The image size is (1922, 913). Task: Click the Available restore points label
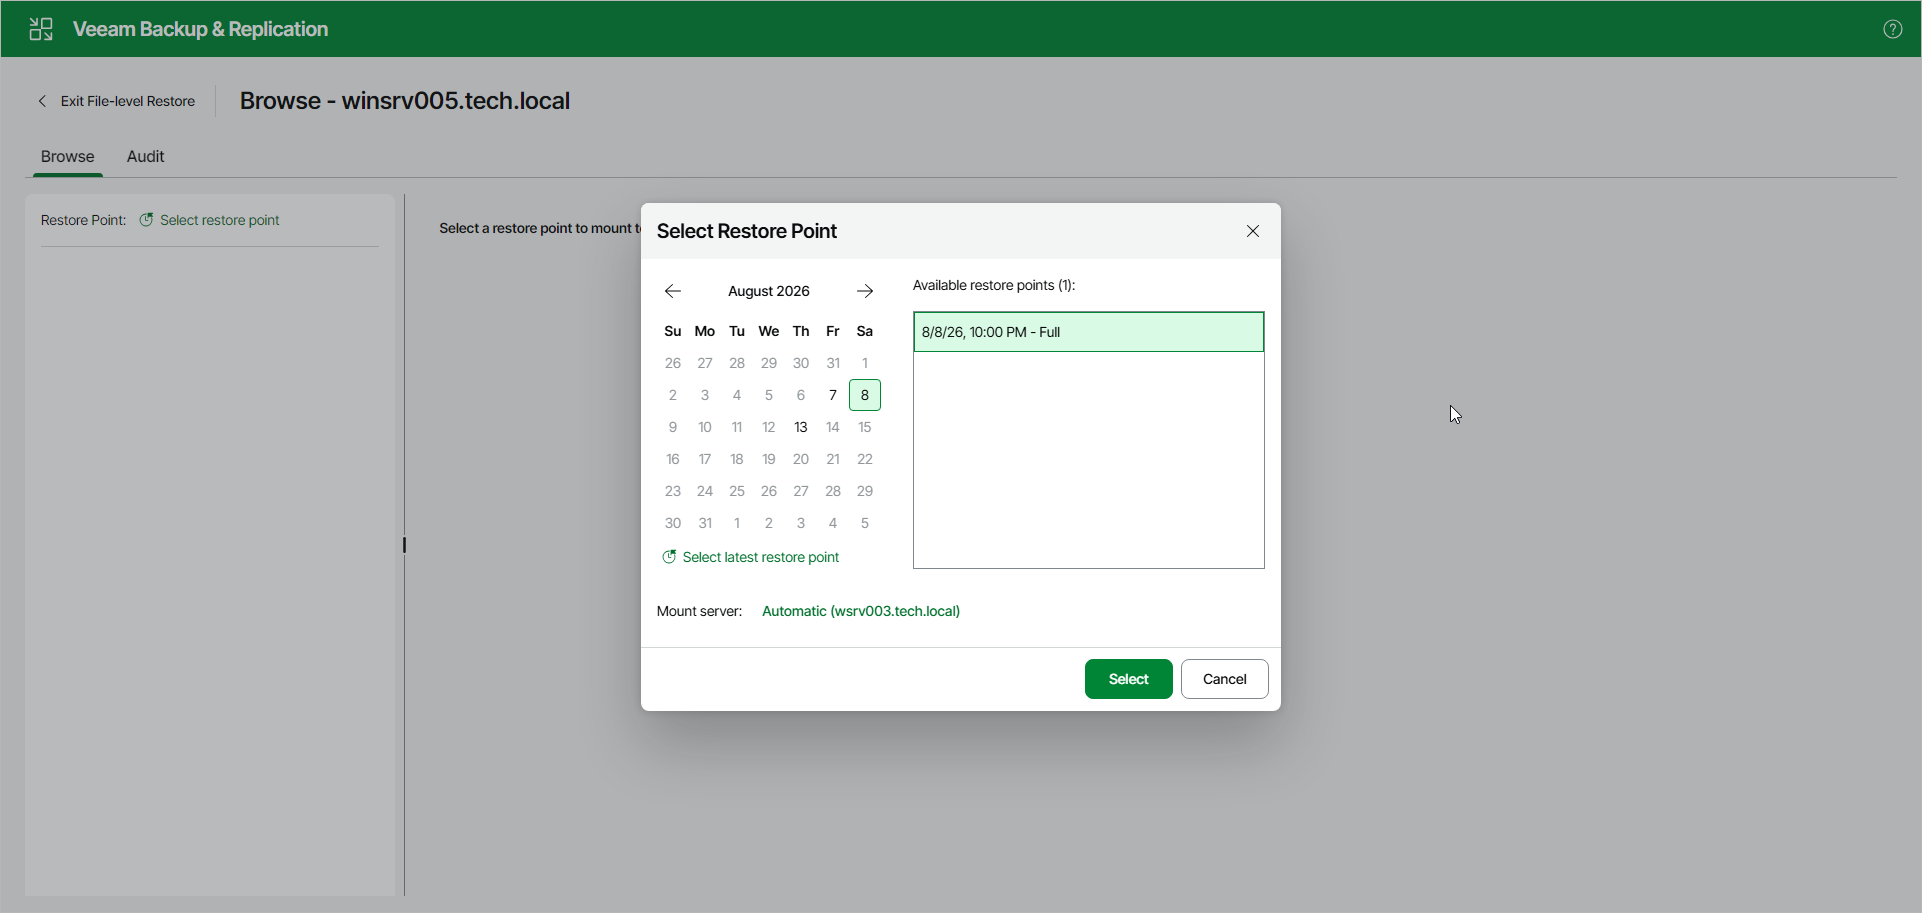pos(994,285)
